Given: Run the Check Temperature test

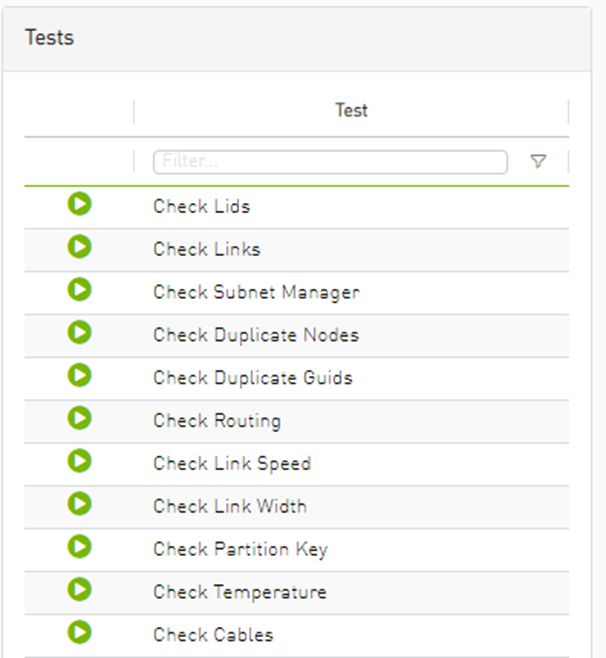Looking at the screenshot, I should coord(79,590).
